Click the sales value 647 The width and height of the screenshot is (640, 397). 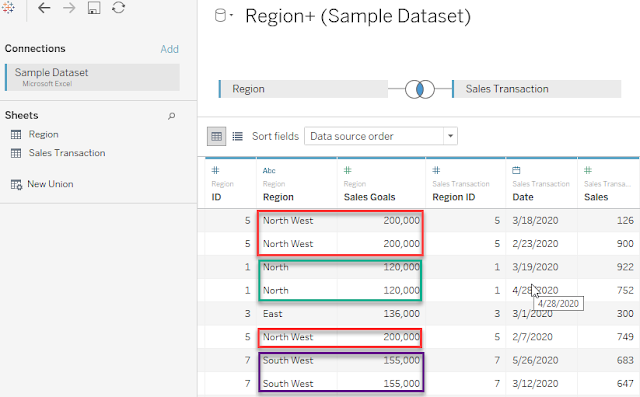[625, 384]
